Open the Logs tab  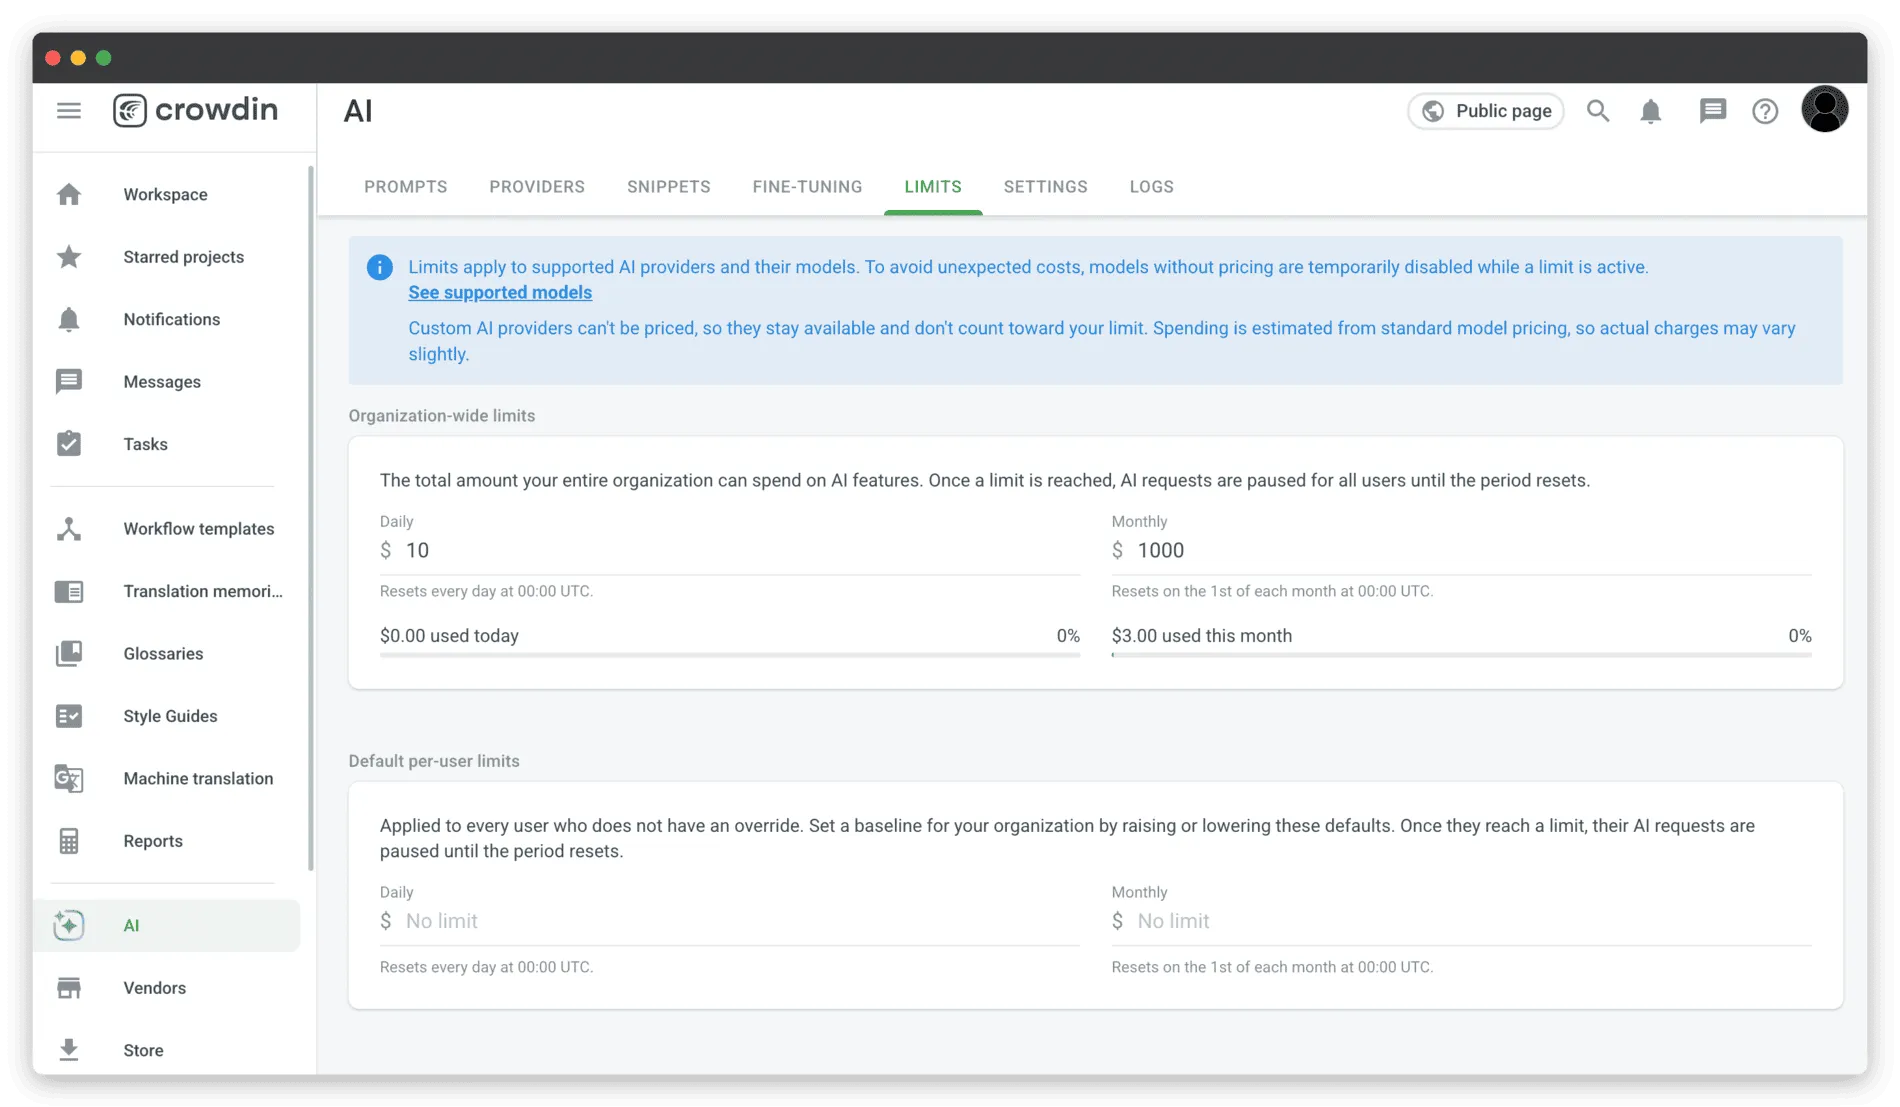click(x=1151, y=187)
